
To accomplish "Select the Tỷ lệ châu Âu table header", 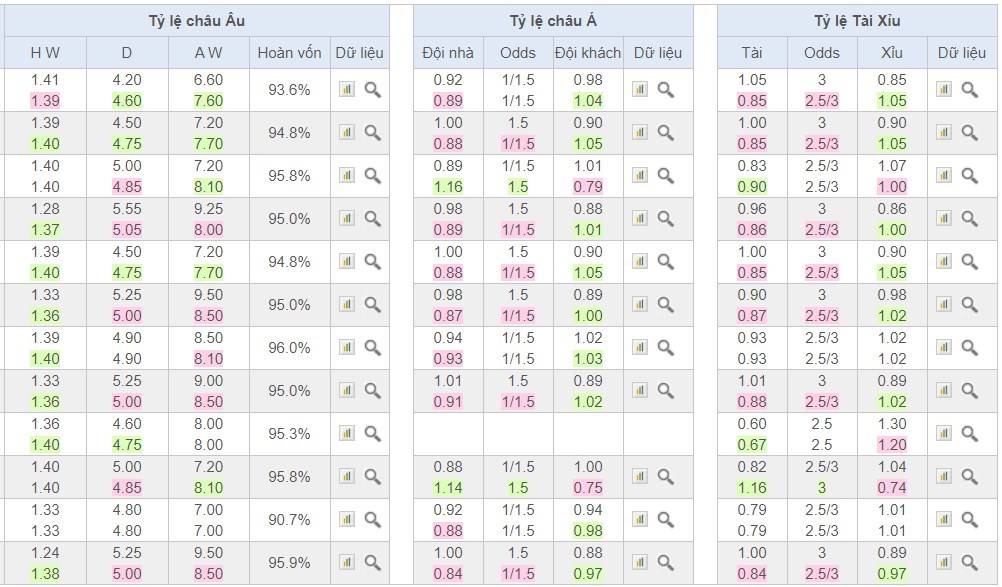I will (195, 21).
